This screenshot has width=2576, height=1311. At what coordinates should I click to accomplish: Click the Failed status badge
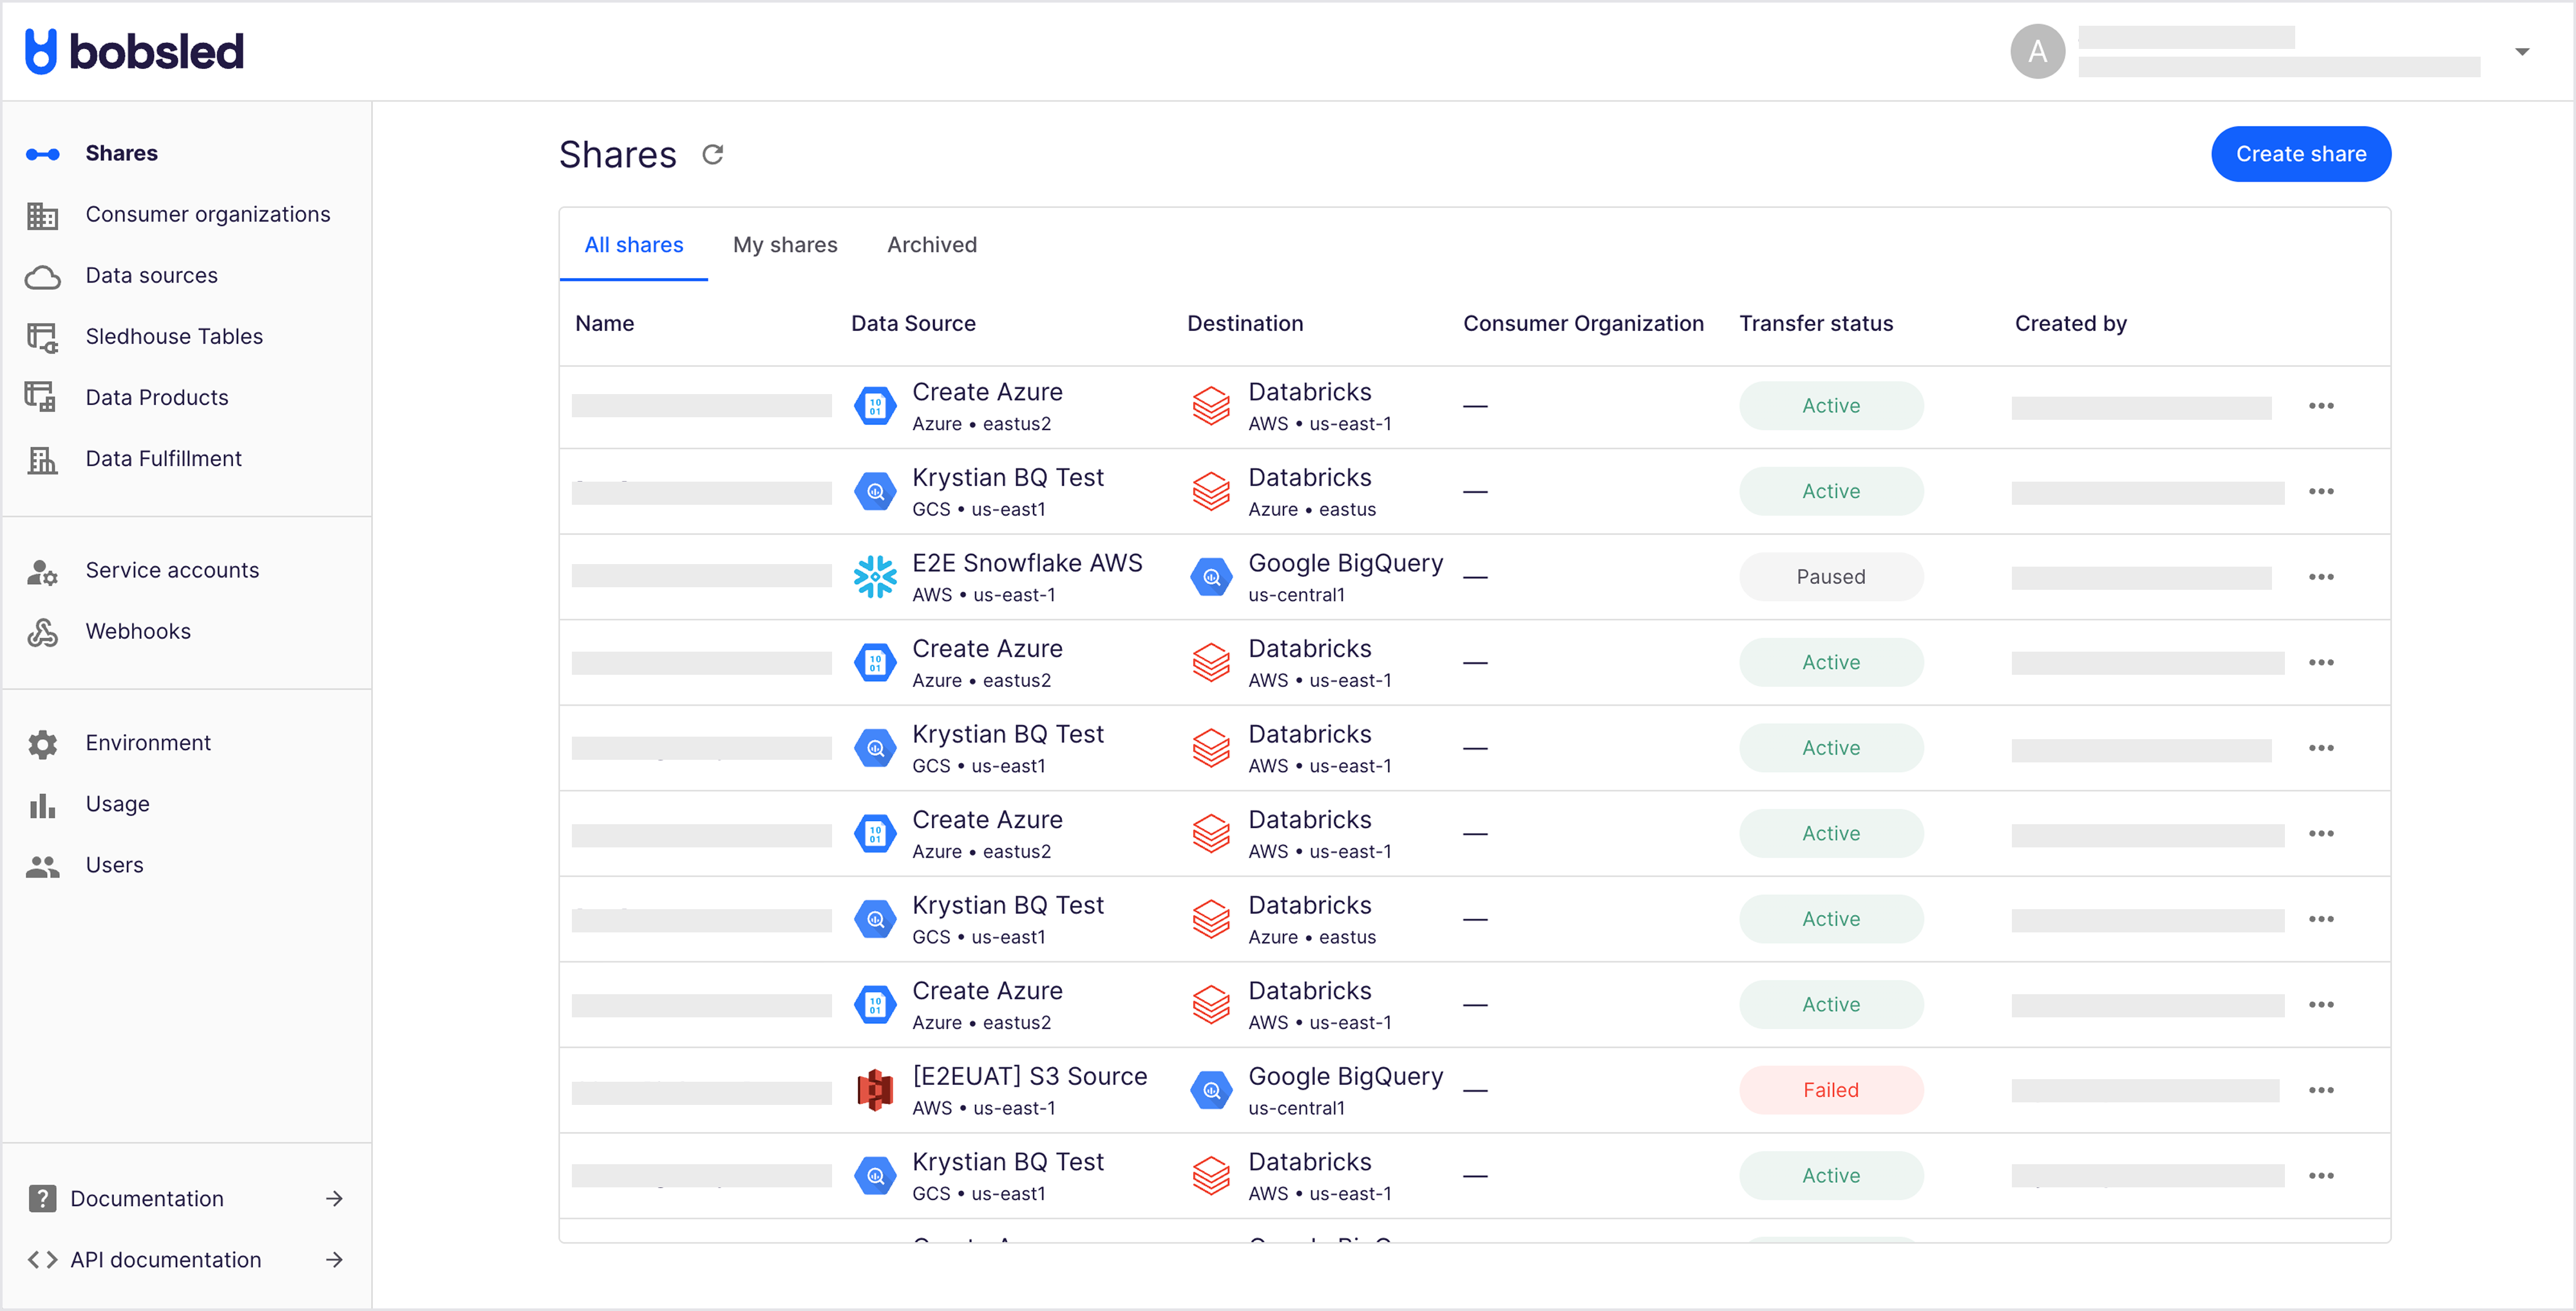point(1830,1090)
